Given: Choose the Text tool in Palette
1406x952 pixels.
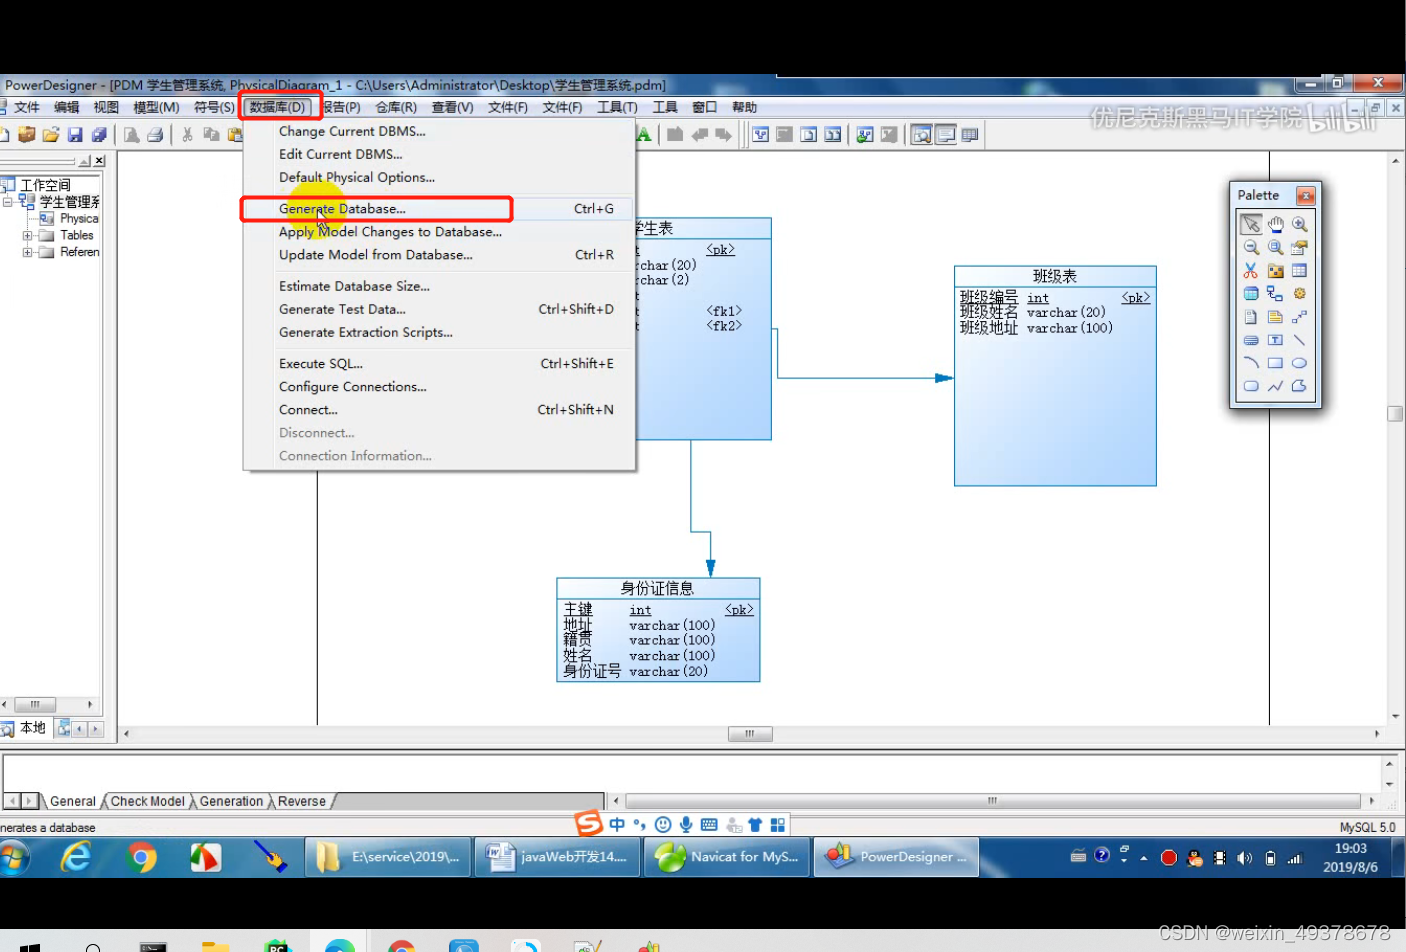Looking at the screenshot, I should (1275, 340).
